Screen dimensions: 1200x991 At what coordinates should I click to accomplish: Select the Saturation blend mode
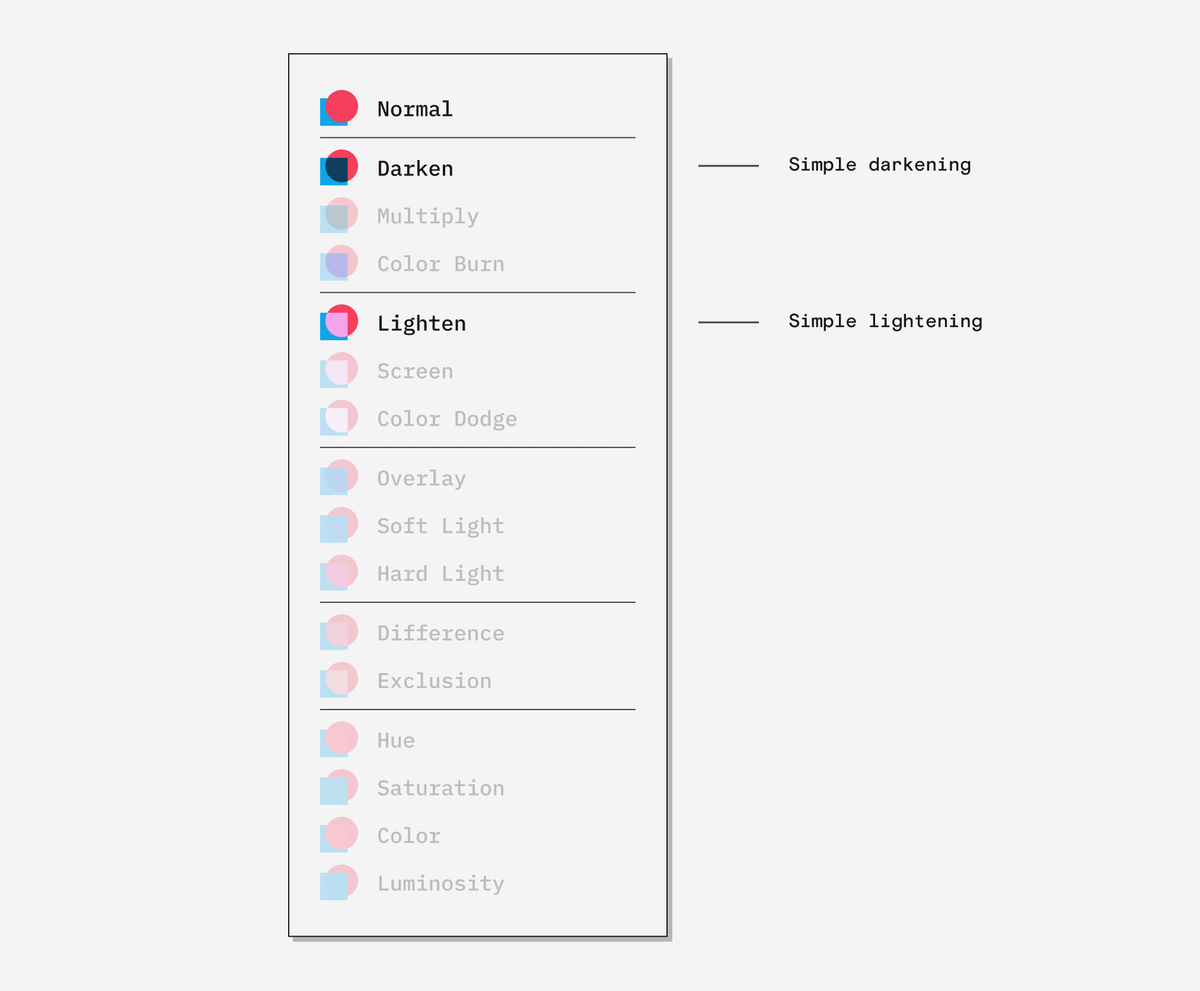coord(440,789)
